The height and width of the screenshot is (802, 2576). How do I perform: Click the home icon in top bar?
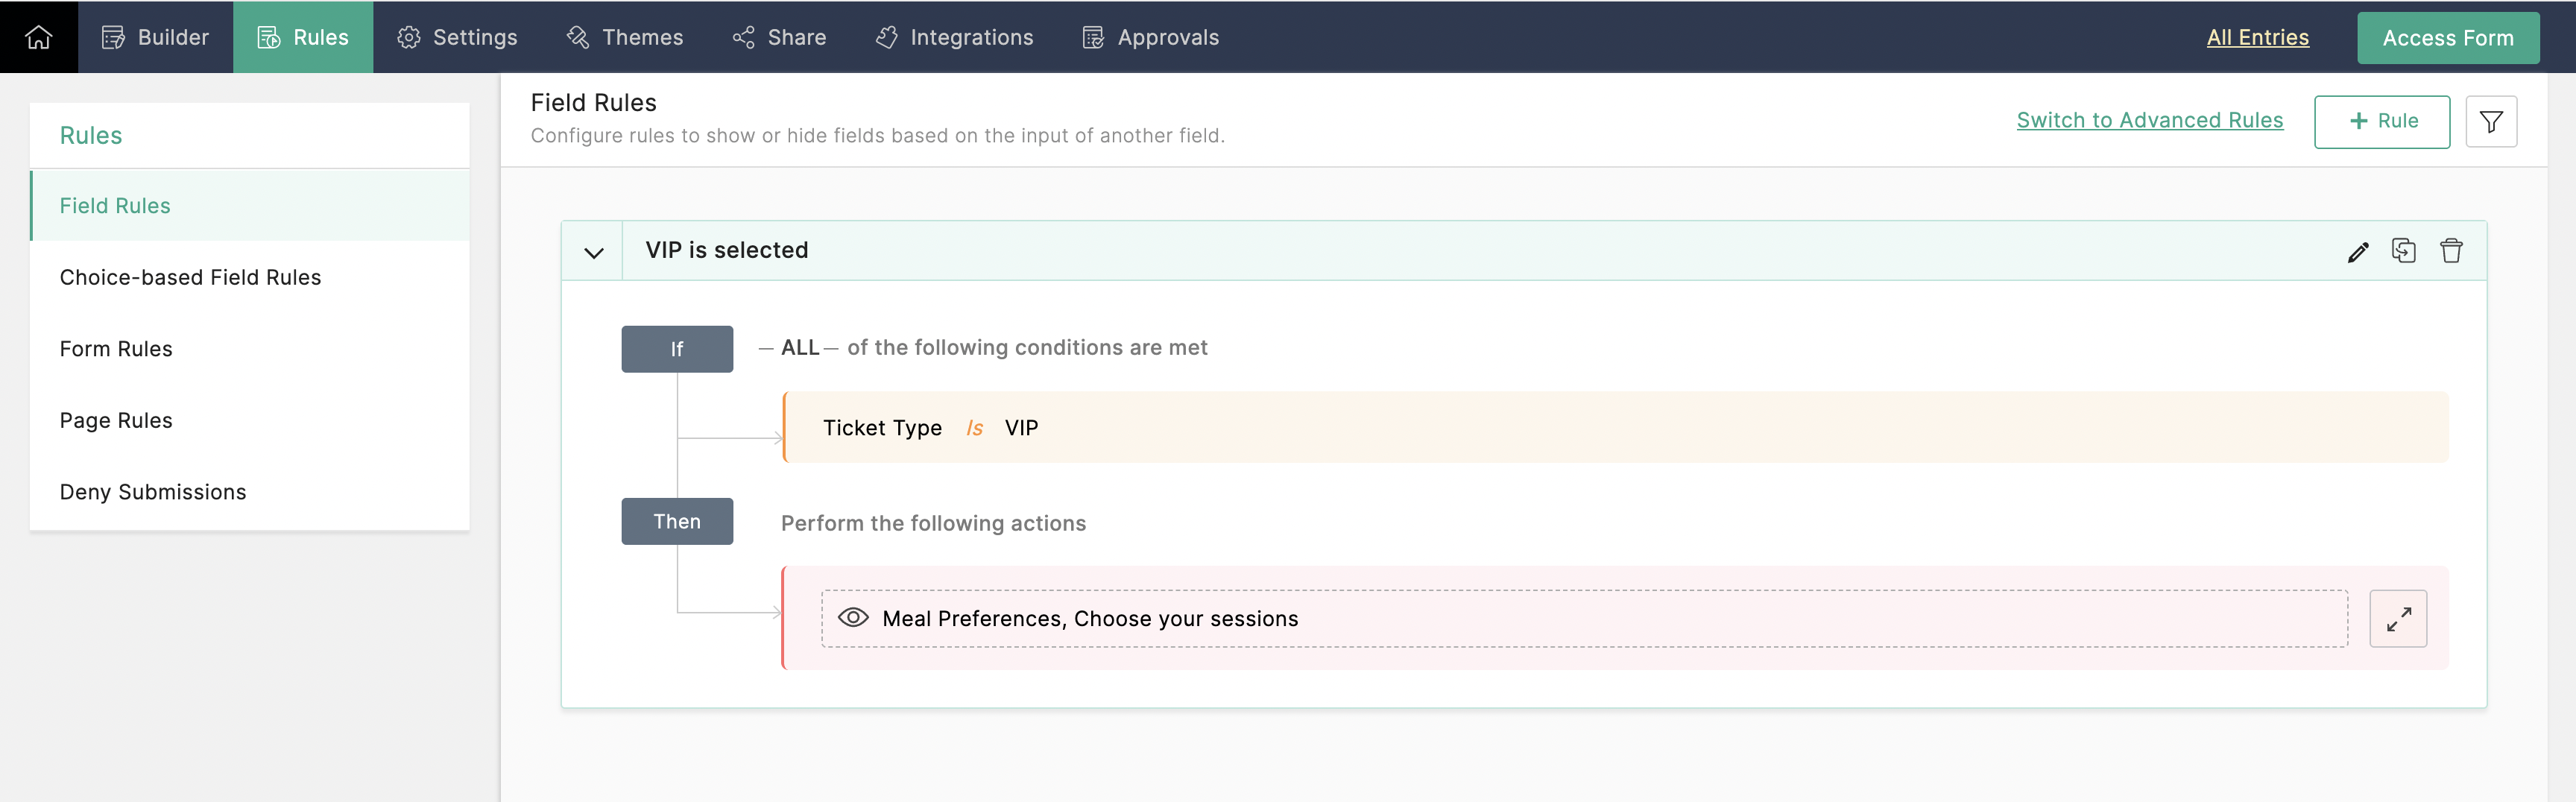[38, 37]
